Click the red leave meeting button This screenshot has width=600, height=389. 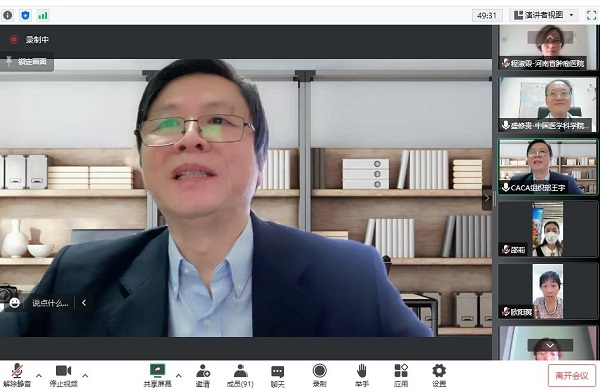572,376
